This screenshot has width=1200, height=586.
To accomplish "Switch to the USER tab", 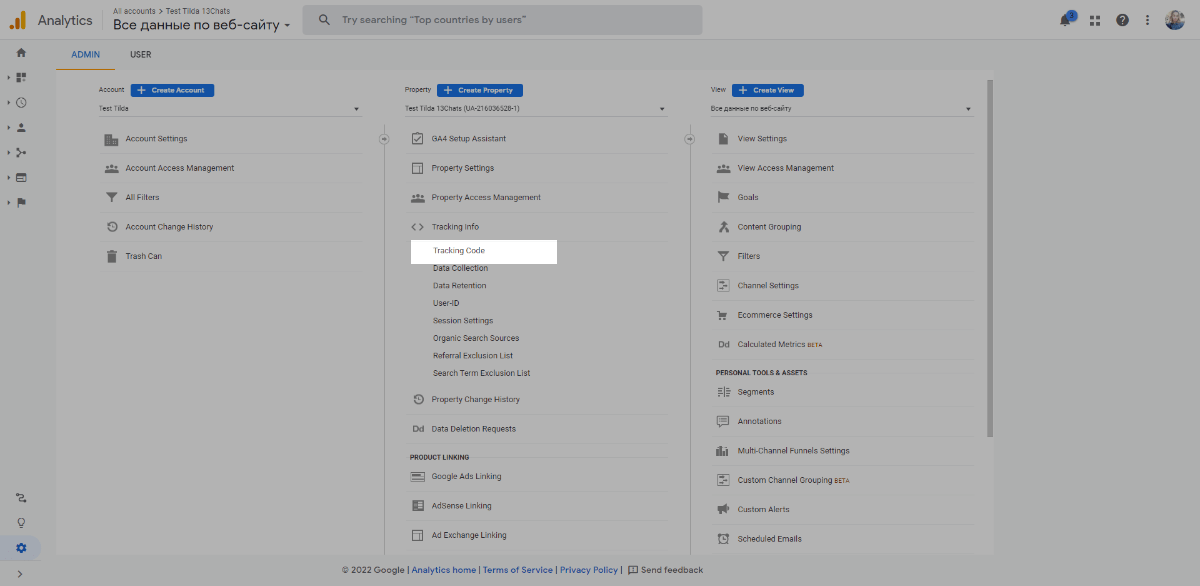I will [x=141, y=55].
